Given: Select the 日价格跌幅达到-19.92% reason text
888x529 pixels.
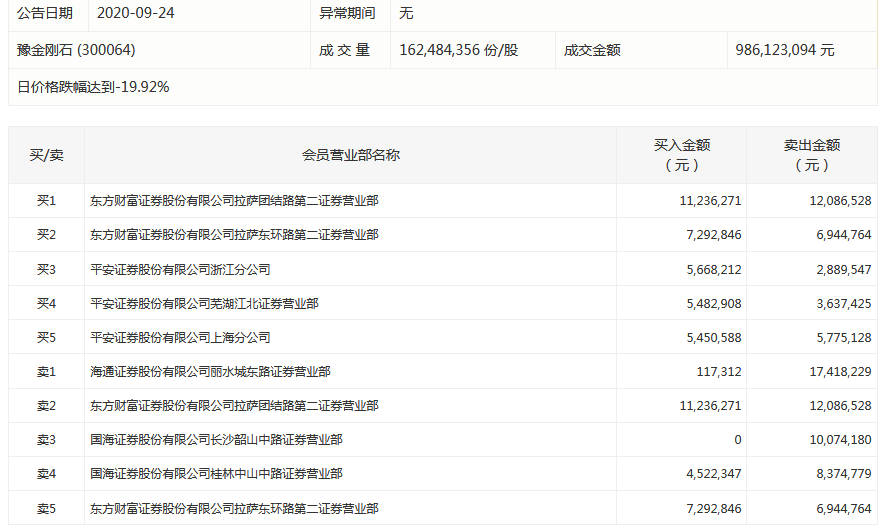Looking at the screenshot, I should [93, 87].
